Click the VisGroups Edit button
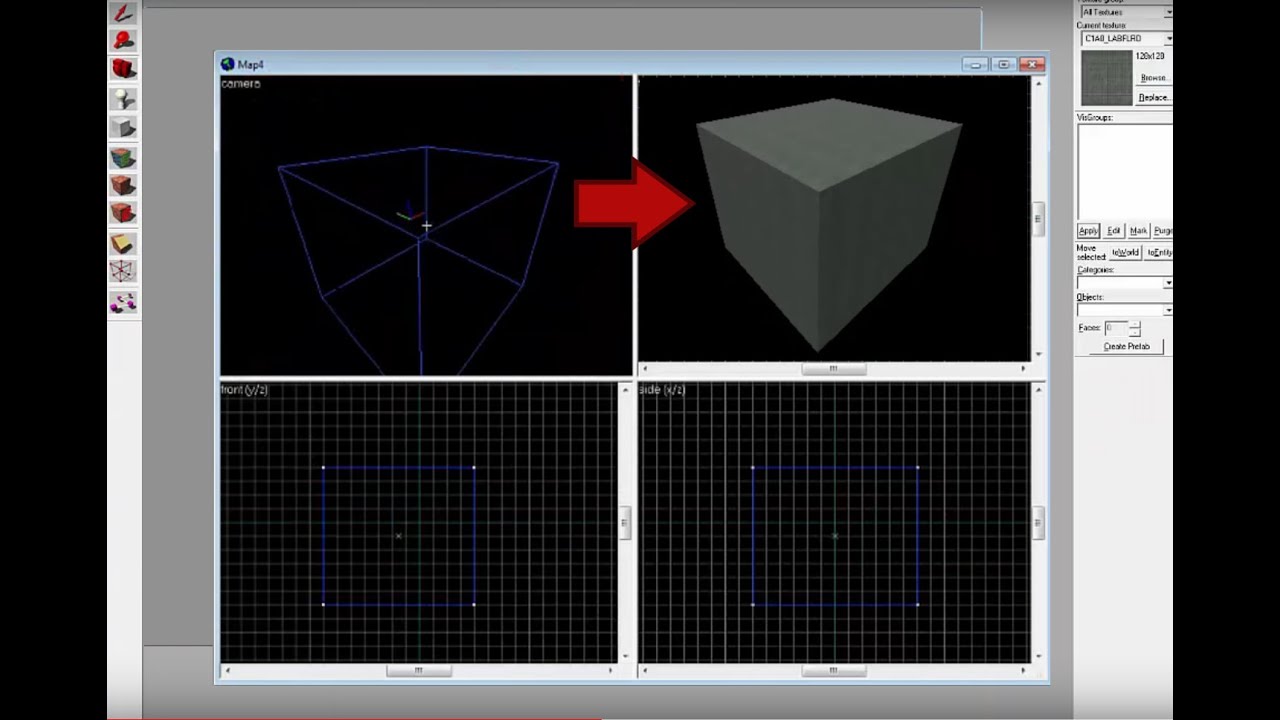 (1113, 231)
